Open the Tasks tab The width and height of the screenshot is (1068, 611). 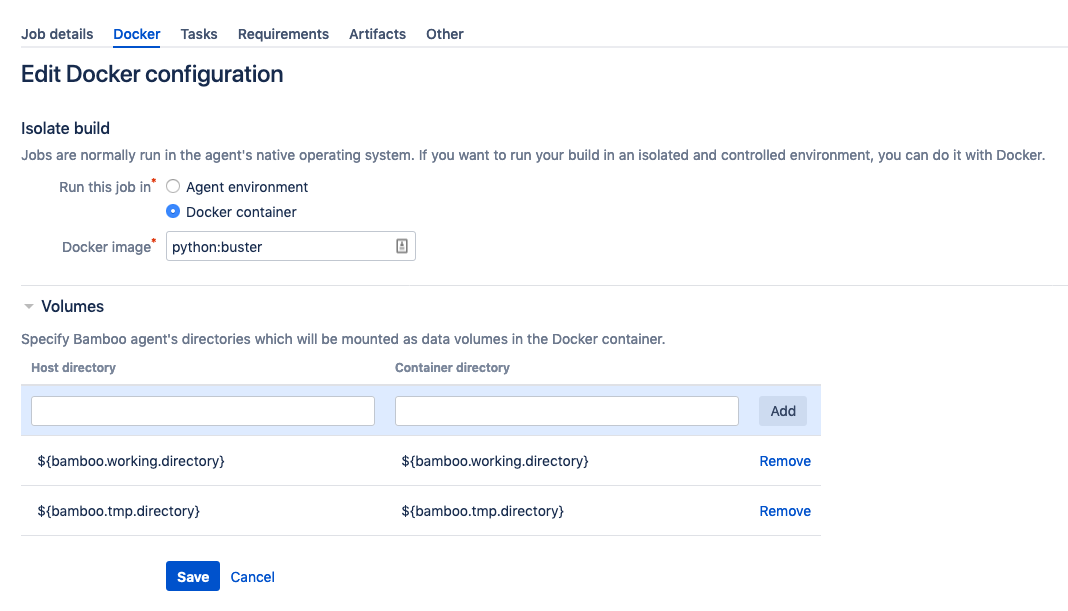pos(199,34)
